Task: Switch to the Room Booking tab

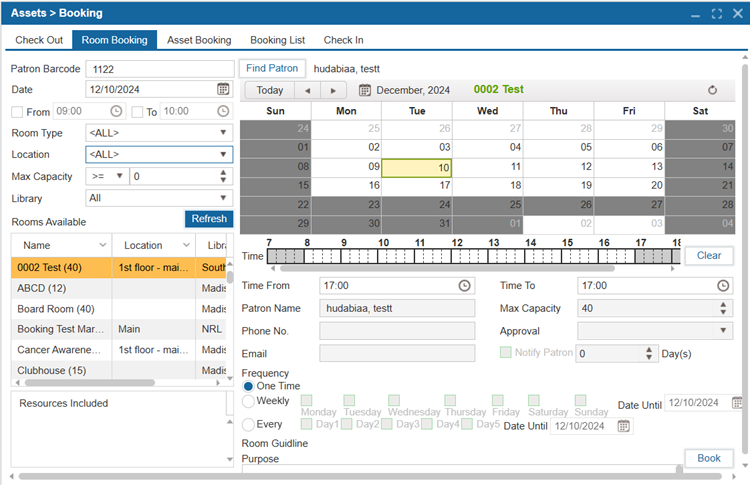Action: 114,40
